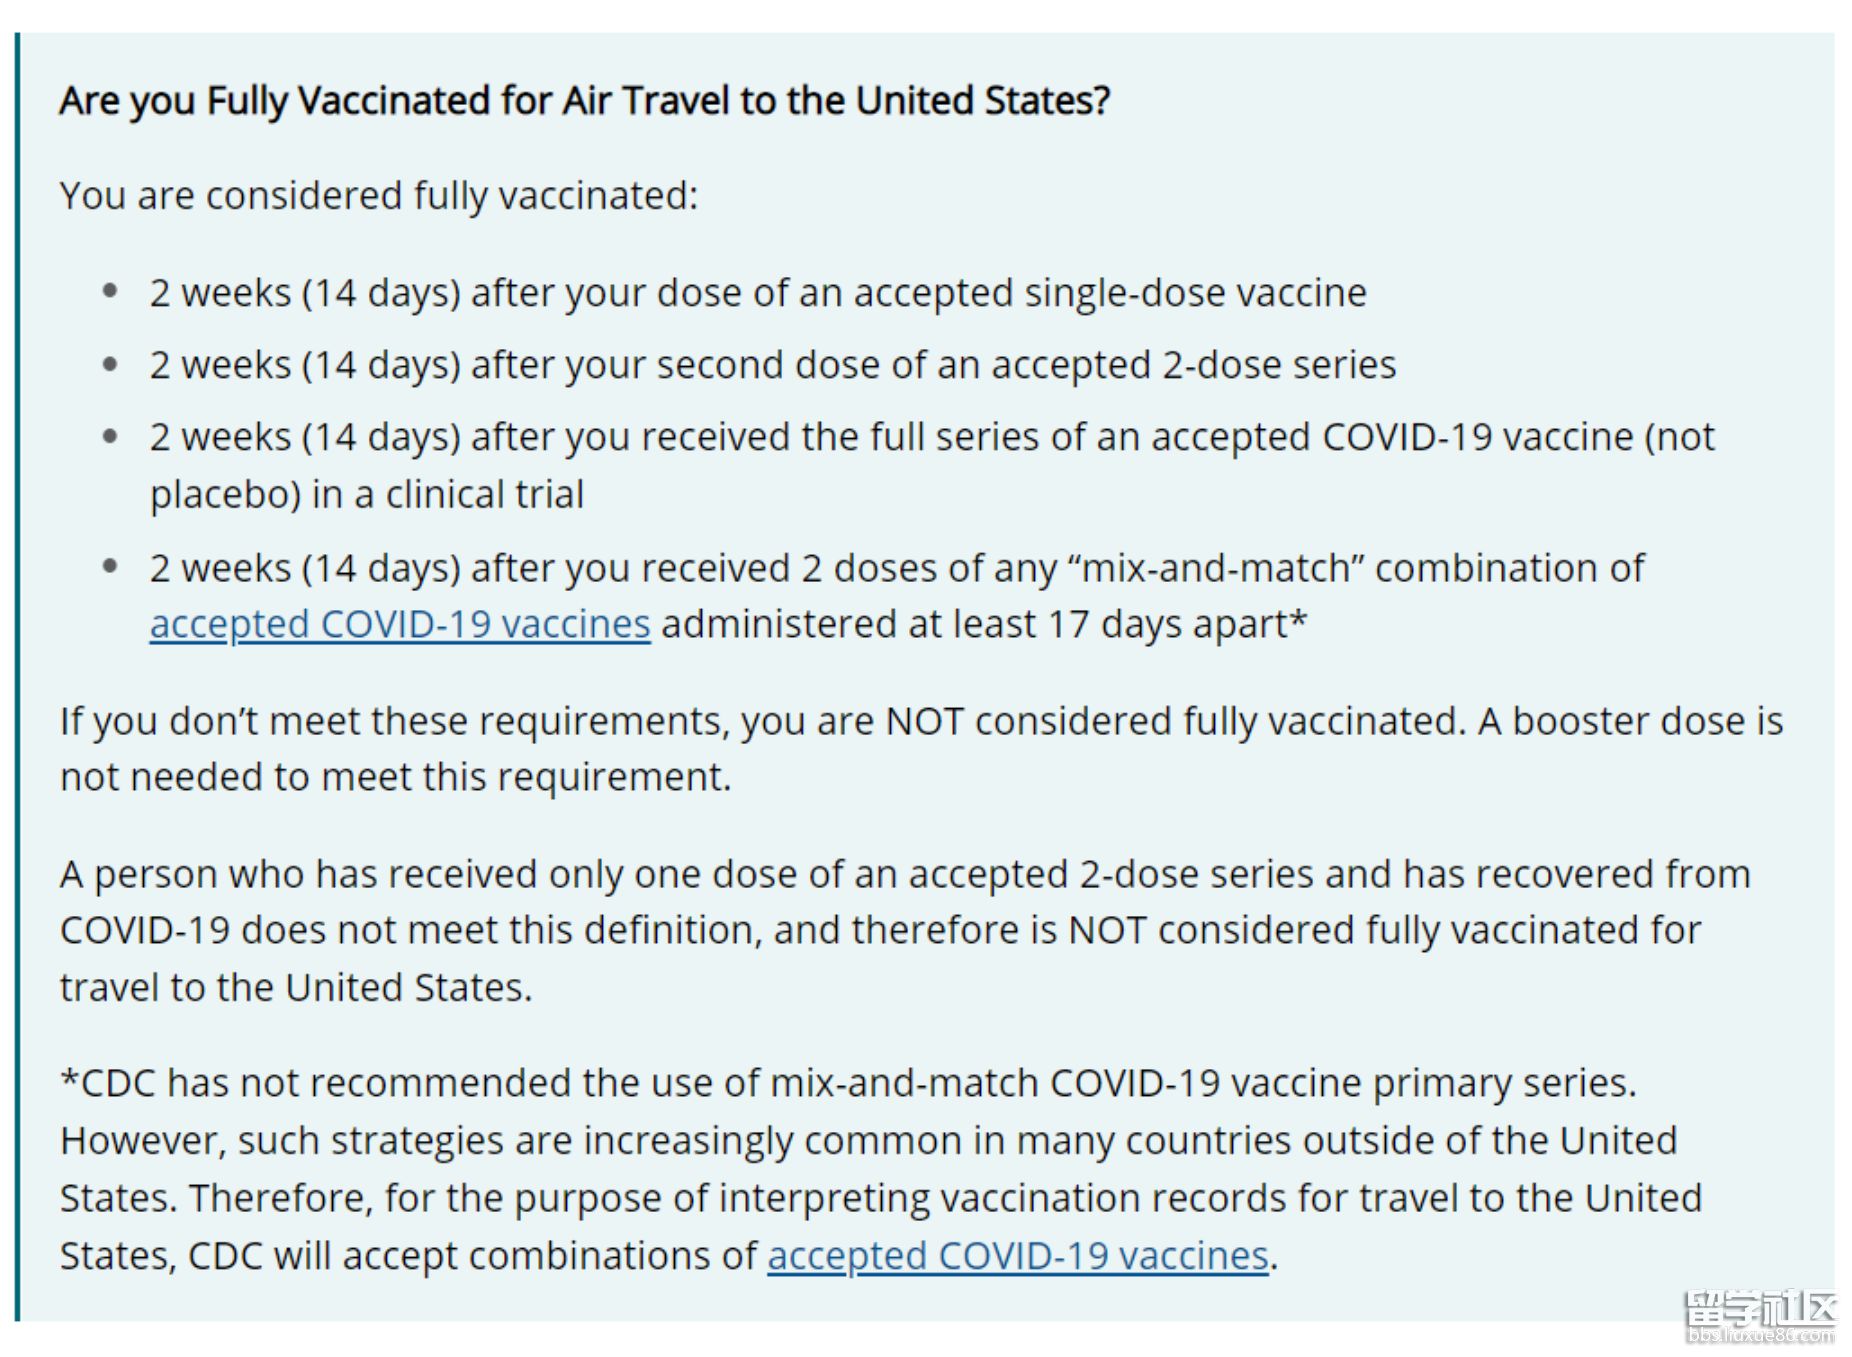
Task: Click the asterisk after '17 days apart'
Action: (1297, 620)
